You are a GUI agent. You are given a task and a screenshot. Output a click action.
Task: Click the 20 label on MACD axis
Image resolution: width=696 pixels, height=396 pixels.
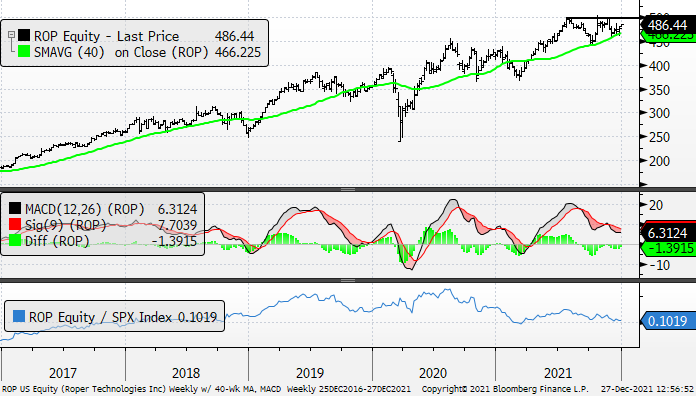pyautogui.click(x=655, y=205)
